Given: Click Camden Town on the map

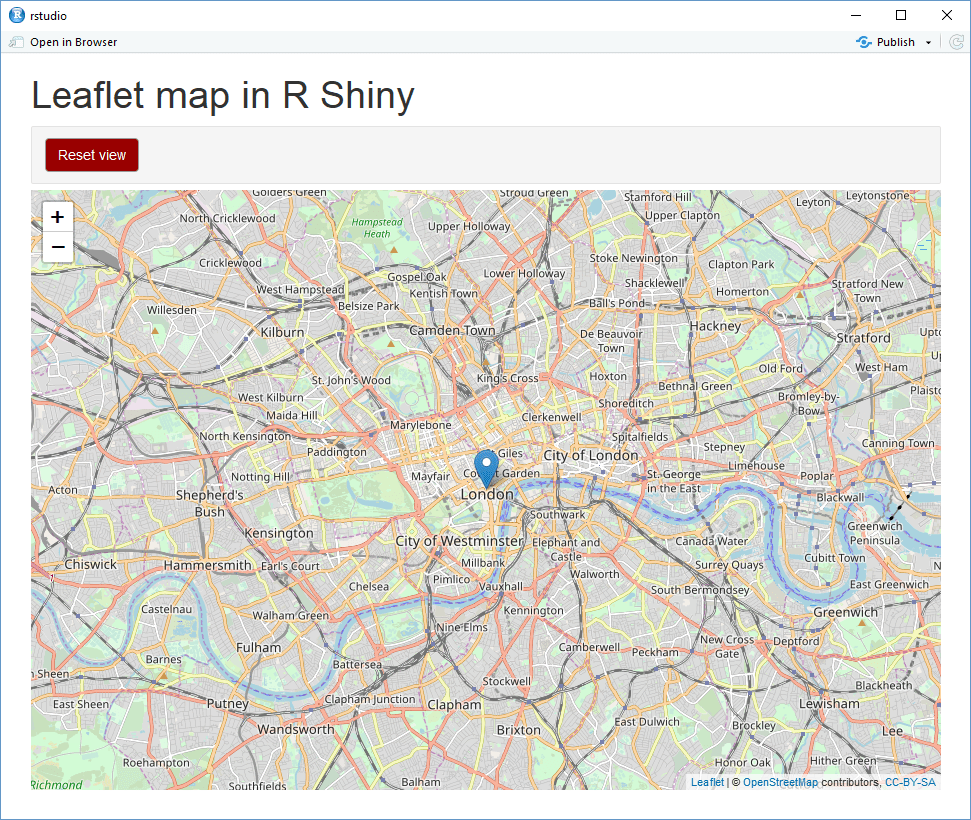Looking at the screenshot, I should 452,330.
